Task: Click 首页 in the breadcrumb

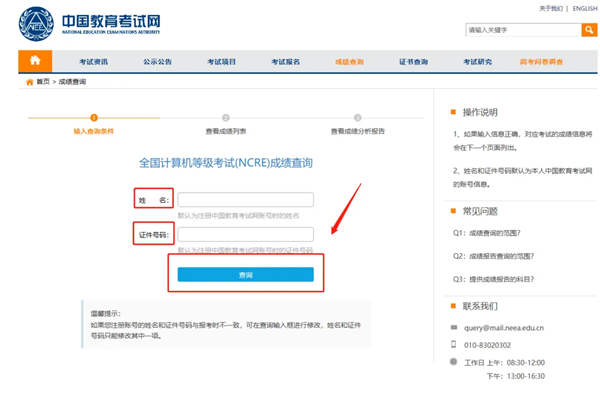Action: 43,82
